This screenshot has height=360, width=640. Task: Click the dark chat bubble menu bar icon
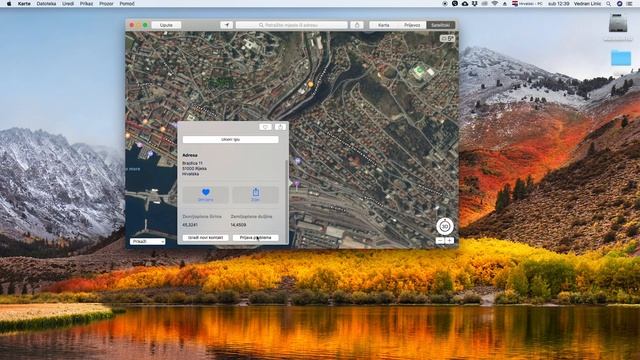455,3
